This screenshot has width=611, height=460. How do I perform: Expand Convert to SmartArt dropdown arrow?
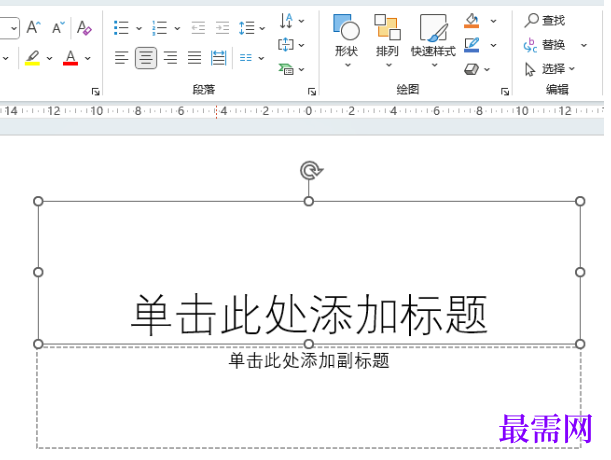coord(302,70)
